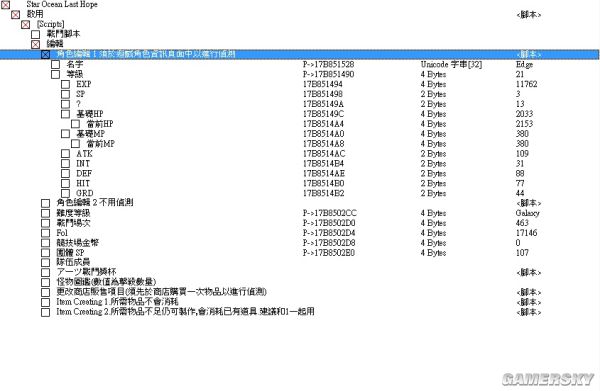Enable the EXP entry checkbox
The image size is (600, 391).
point(65,84)
